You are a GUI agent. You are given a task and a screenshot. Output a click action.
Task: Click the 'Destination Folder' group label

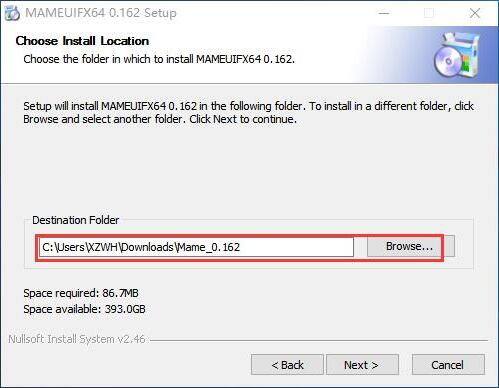[x=76, y=220]
